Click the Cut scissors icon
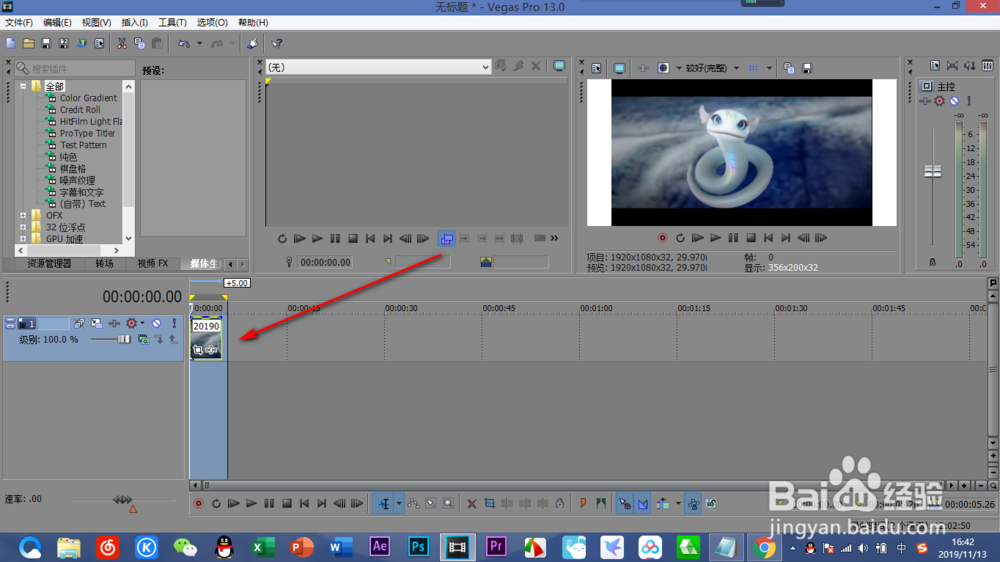Image resolution: width=1000 pixels, height=562 pixels. tap(121, 43)
